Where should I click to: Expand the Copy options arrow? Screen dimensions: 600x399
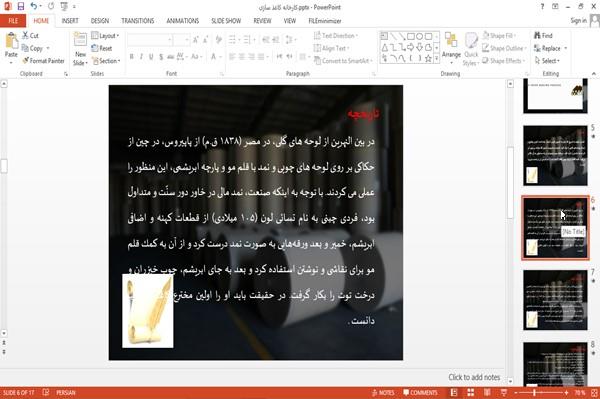48,48
